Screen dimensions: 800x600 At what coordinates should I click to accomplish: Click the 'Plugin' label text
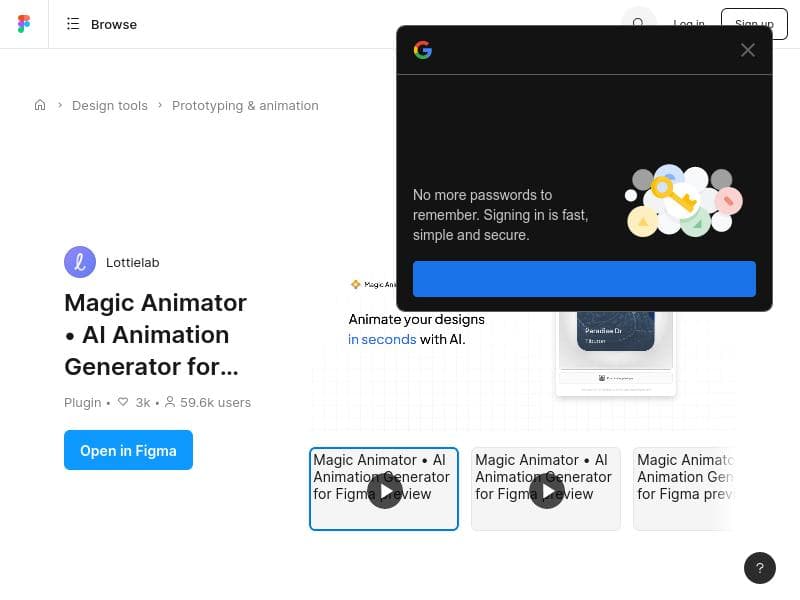83,403
